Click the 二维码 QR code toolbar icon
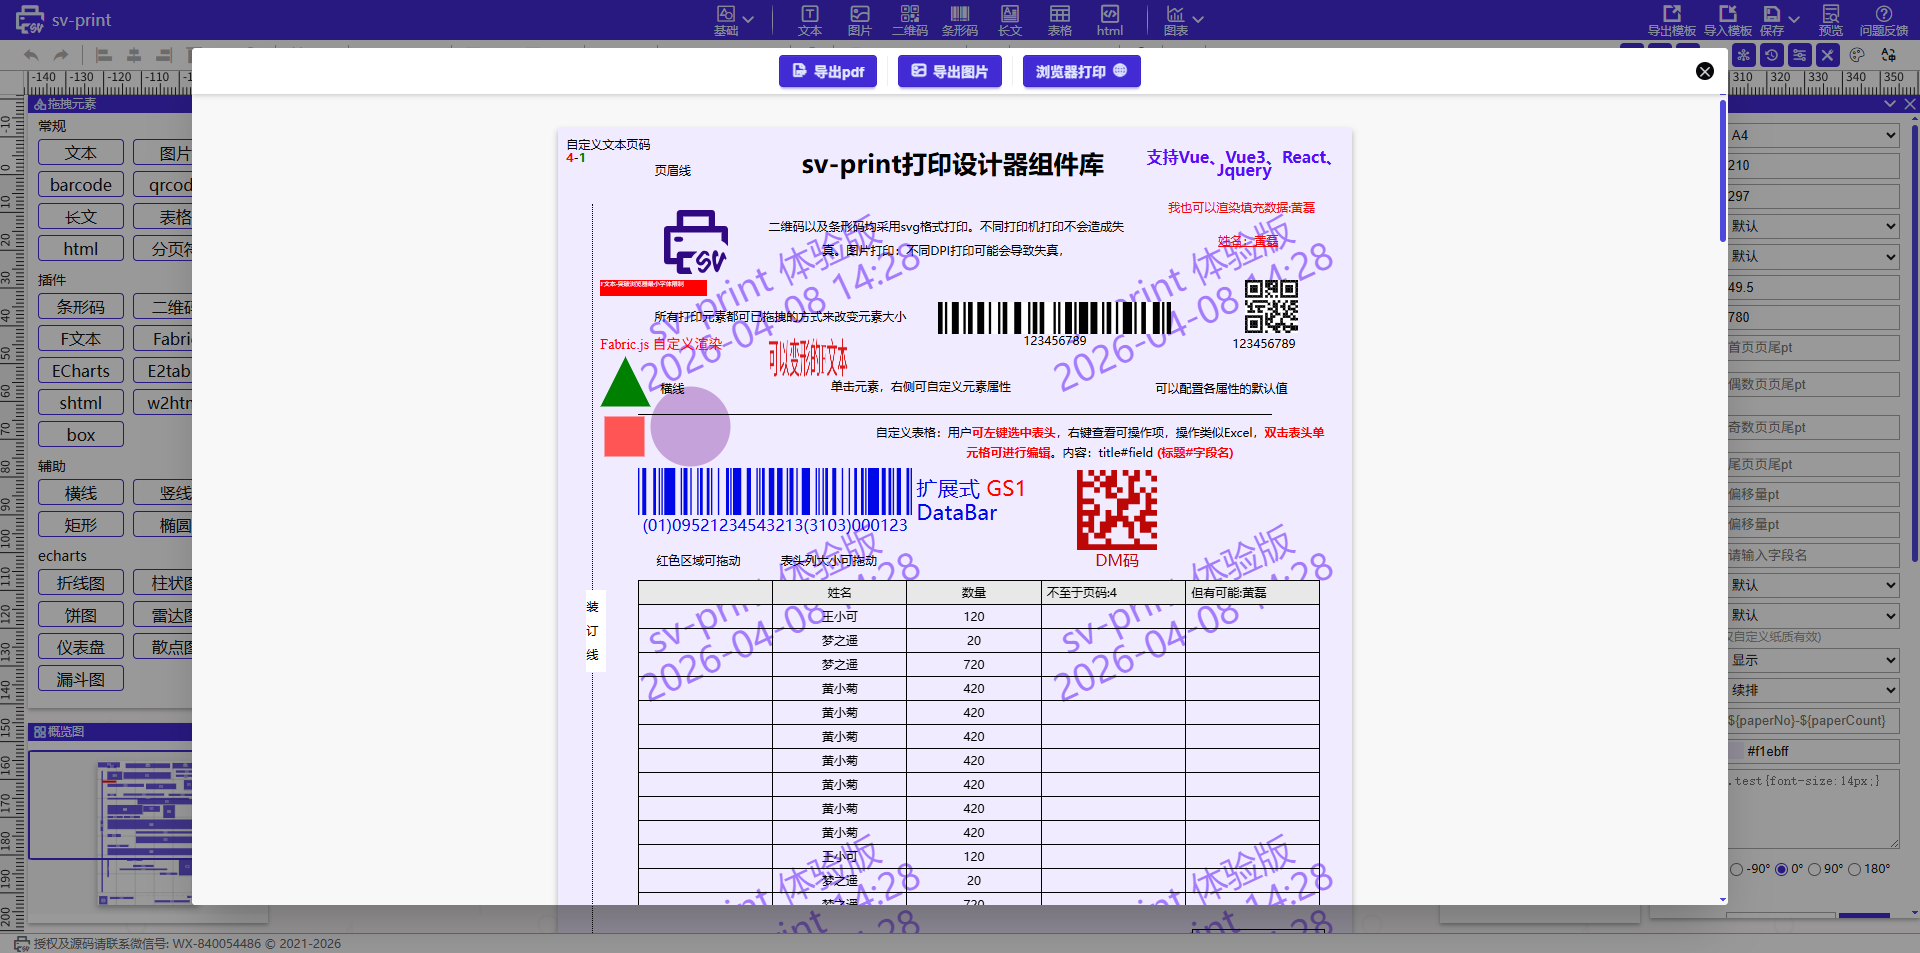Viewport: 1920px width, 953px height. [x=909, y=19]
